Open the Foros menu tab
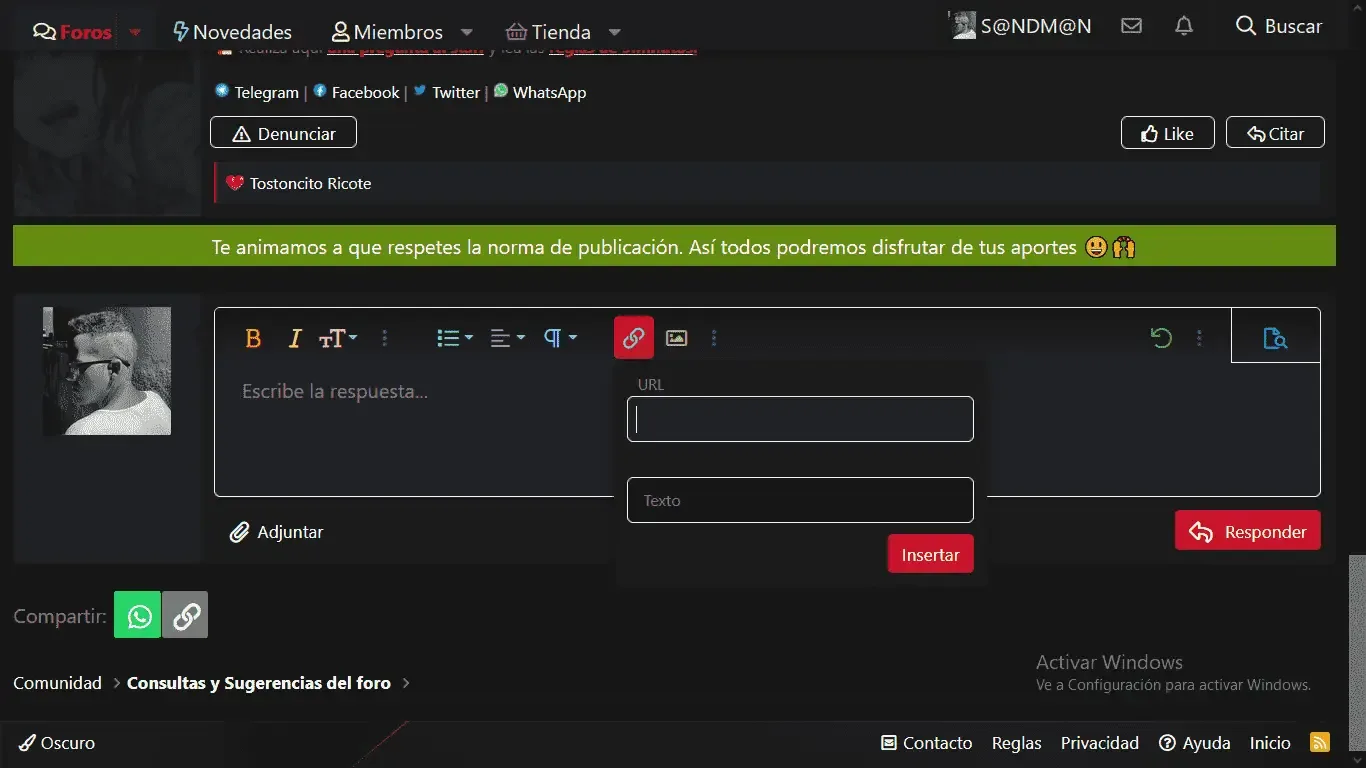The image size is (1366, 768). coord(72,32)
